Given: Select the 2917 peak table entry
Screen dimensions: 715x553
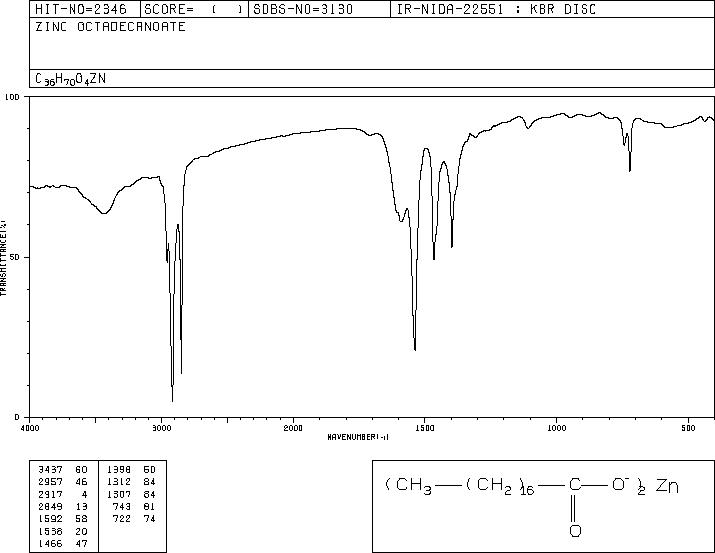Looking at the screenshot, I should click(x=51, y=494).
